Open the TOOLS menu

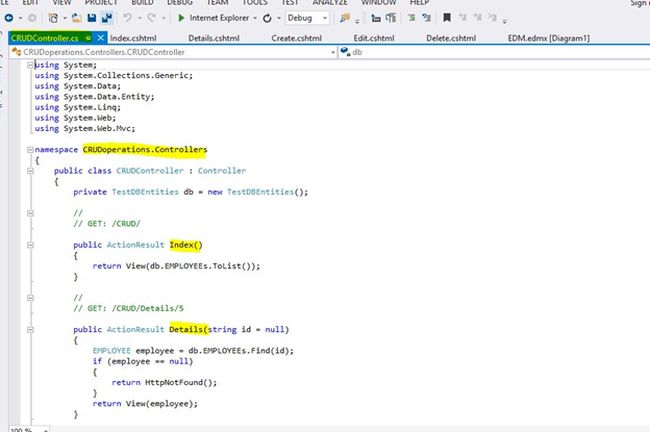[255, 2]
